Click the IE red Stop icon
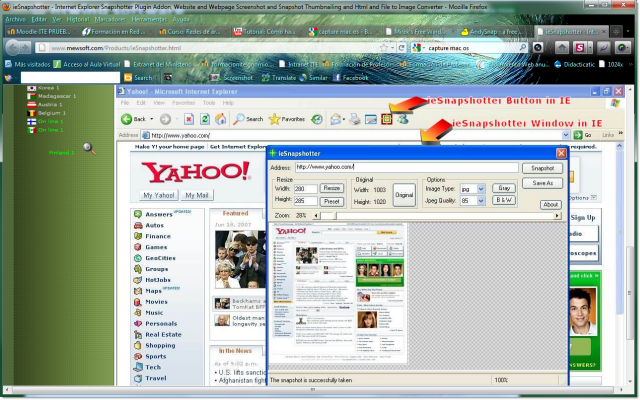 point(189,119)
